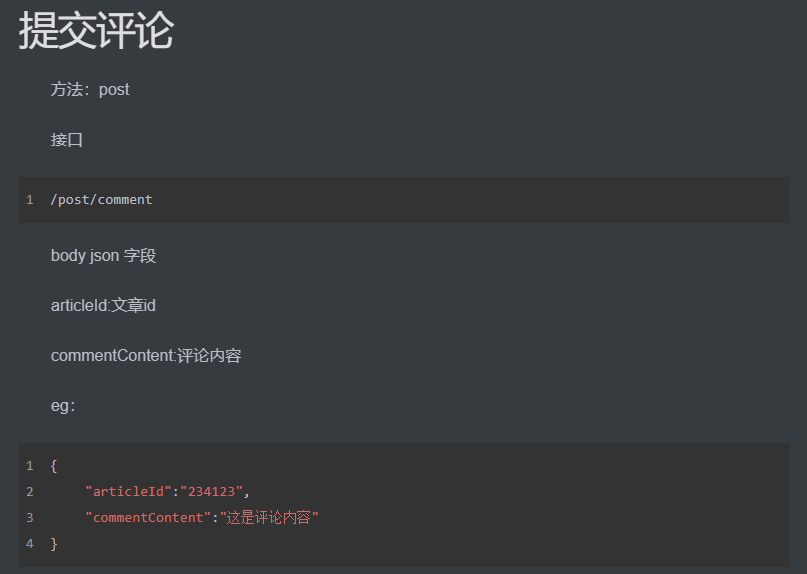This screenshot has height=574, width=807.
Task: Click the articleId:文章id description
Action: pyautogui.click(x=103, y=305)
